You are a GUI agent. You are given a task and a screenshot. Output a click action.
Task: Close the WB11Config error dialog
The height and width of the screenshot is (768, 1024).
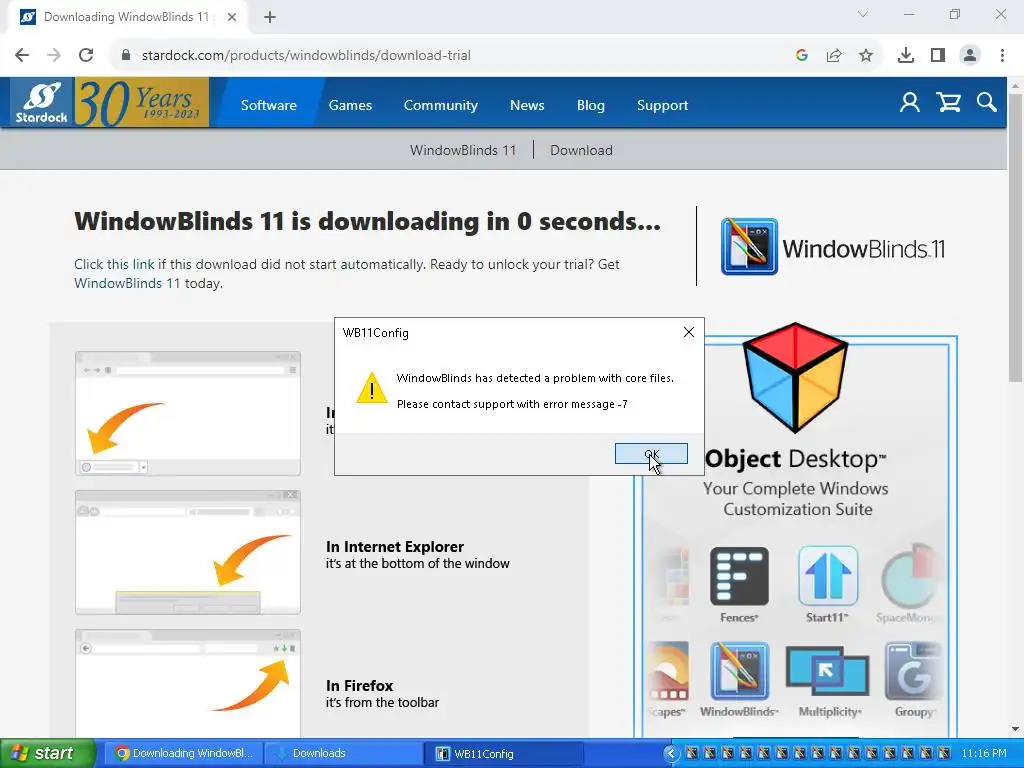688,332
